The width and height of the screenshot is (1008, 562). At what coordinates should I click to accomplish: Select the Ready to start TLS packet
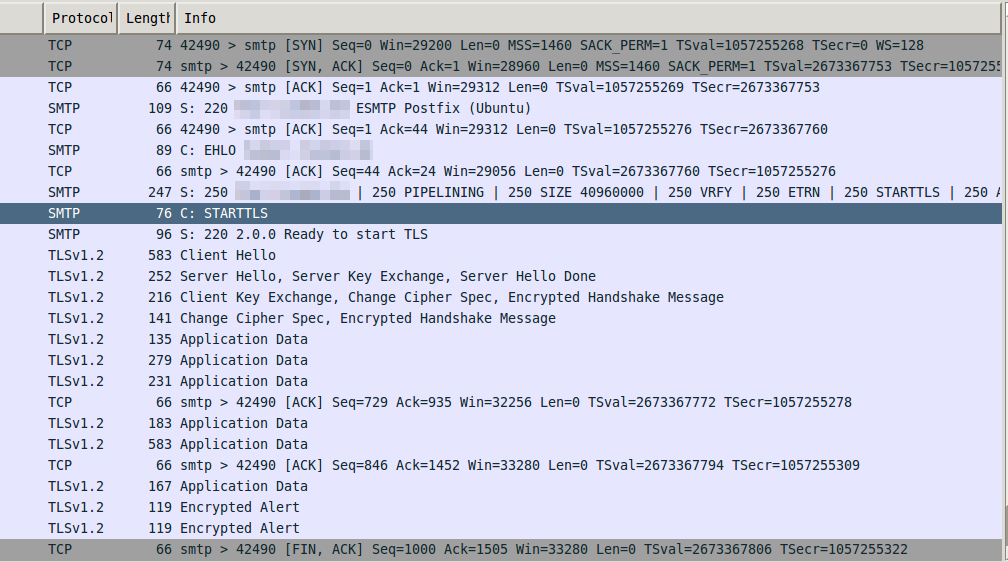point(400,234)
